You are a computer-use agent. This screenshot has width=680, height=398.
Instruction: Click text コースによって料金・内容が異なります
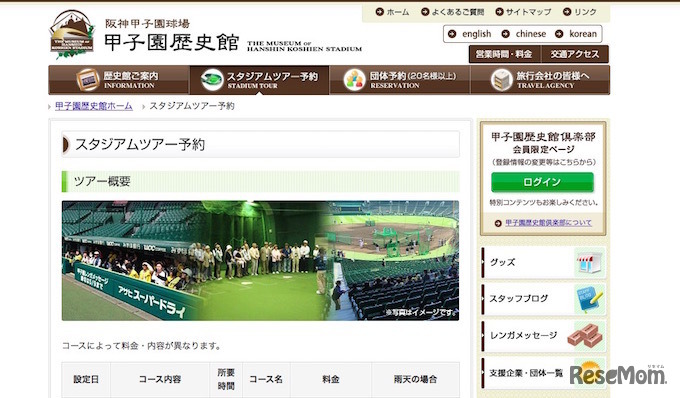pos(142,346)
